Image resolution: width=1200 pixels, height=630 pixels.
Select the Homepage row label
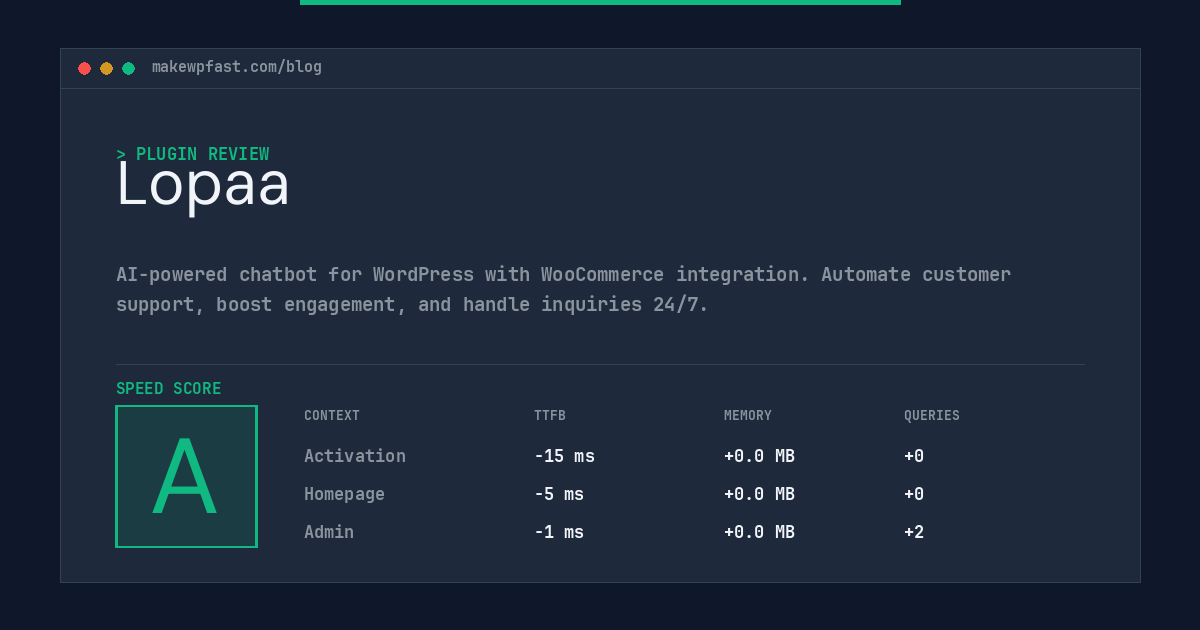click(344, 494)
